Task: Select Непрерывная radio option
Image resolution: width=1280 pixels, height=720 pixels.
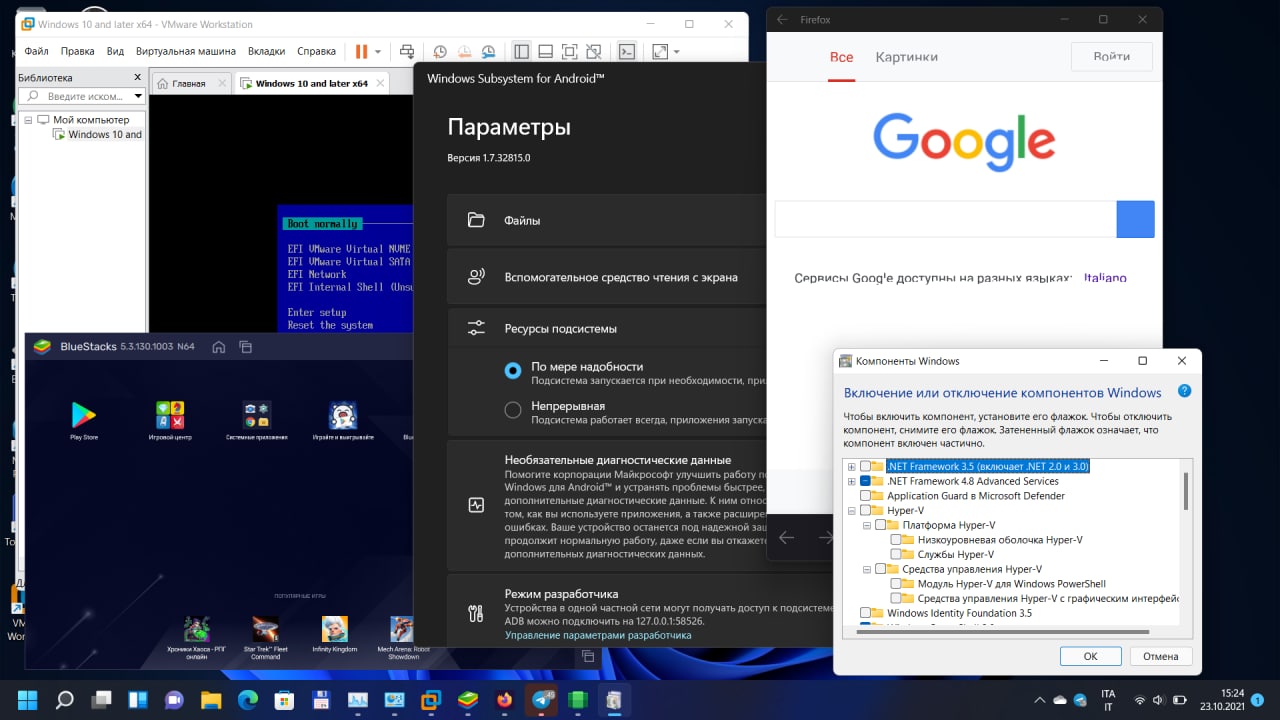Action: (513, 410)
